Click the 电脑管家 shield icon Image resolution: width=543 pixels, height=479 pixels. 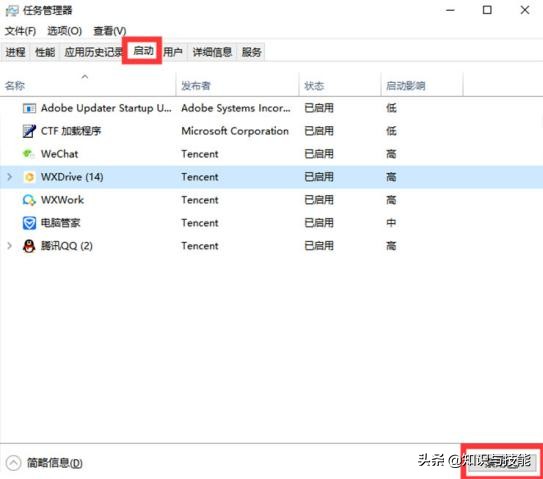[29, 223]
